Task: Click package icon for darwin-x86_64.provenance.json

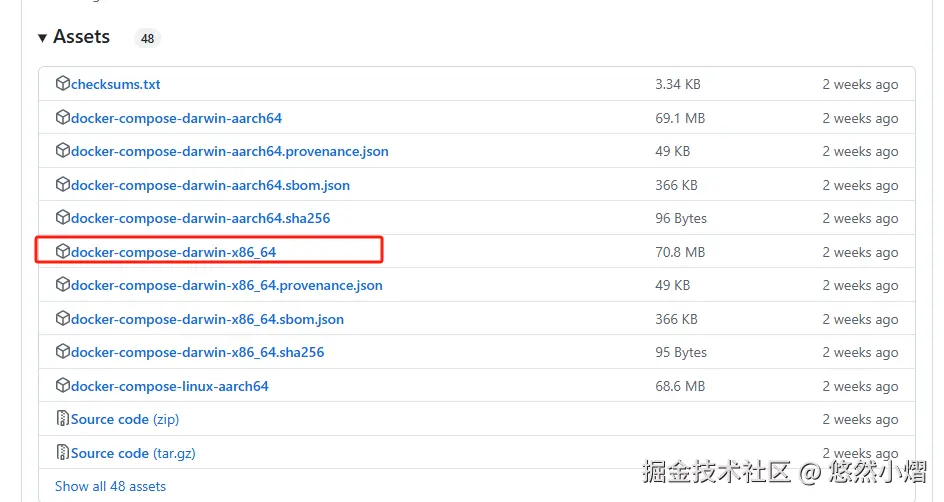Action: click(63, 284)
